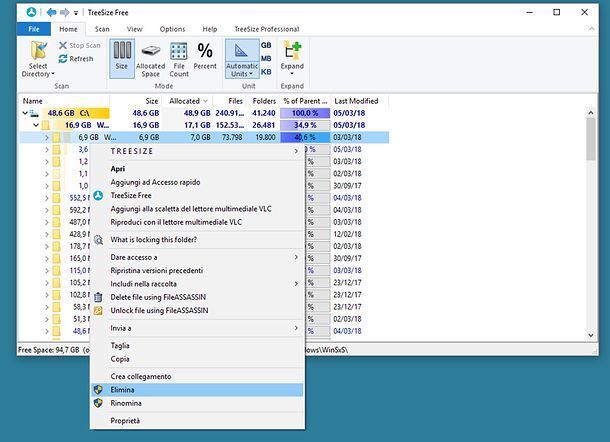Image resolution: width=610 pixels, height=442 pixels.
Task: Choose Elimina in the context menu
Action: coord(197,389)
